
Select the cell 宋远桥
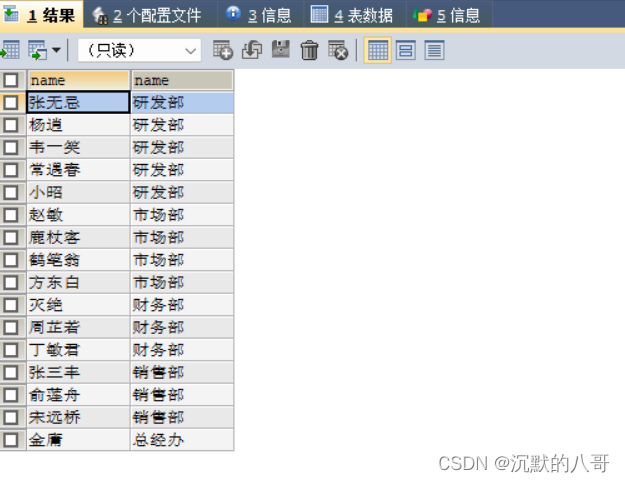tap(79, 418)
